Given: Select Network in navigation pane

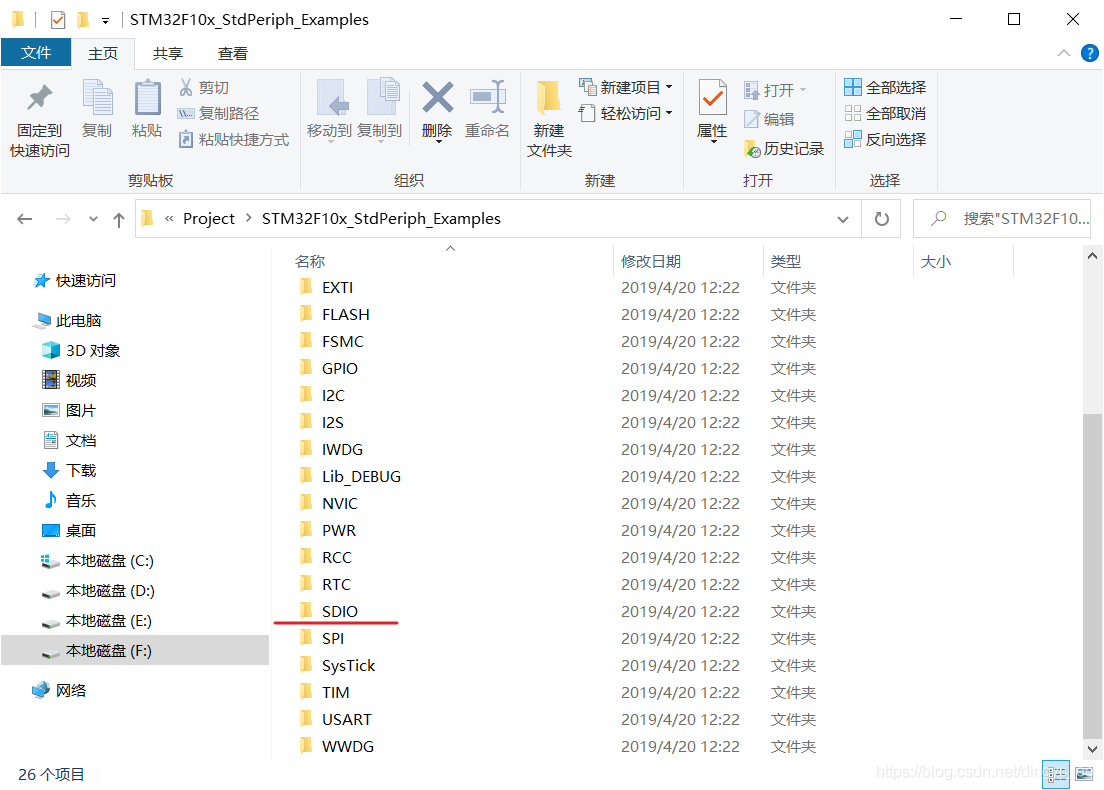Looking at the screenshot, I should click(59, 690).
